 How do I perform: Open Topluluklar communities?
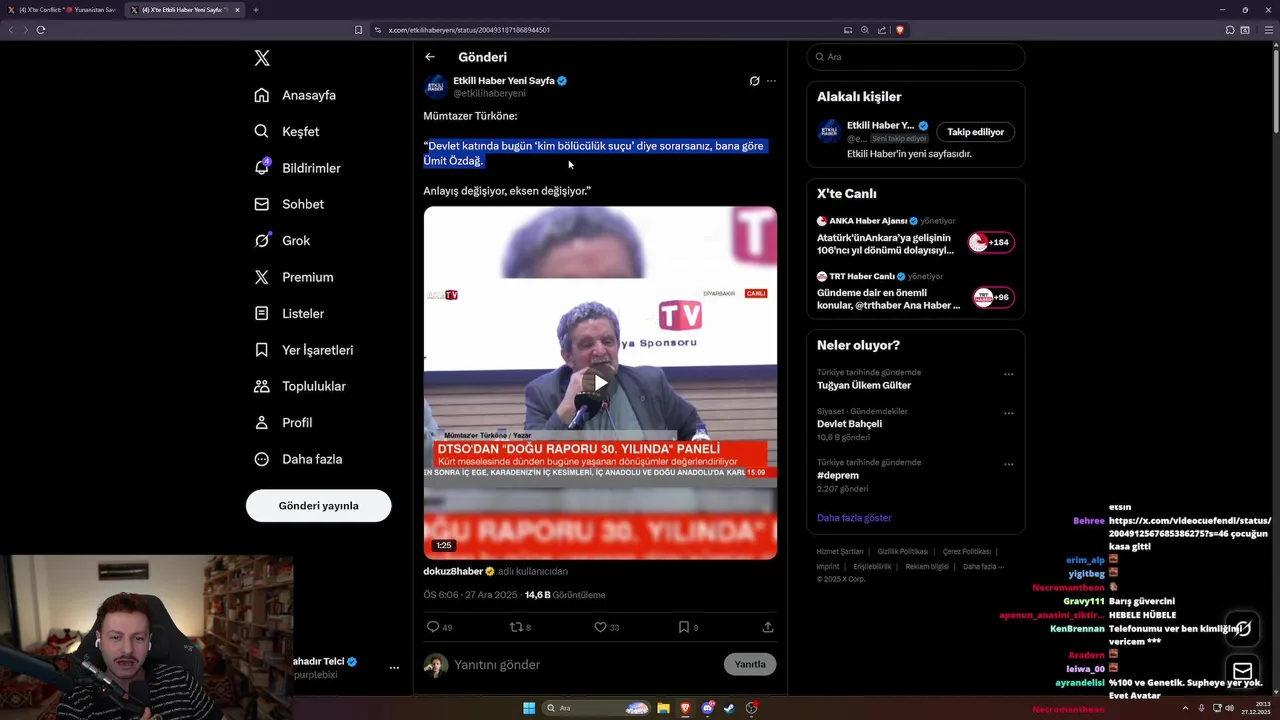[300, 386]
